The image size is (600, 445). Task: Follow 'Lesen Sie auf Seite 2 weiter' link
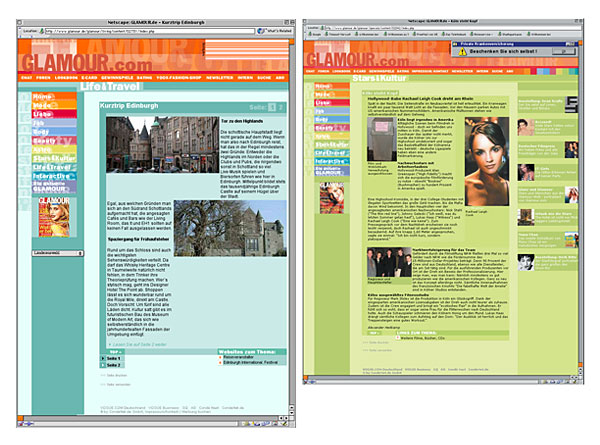(x=139, y=344)
